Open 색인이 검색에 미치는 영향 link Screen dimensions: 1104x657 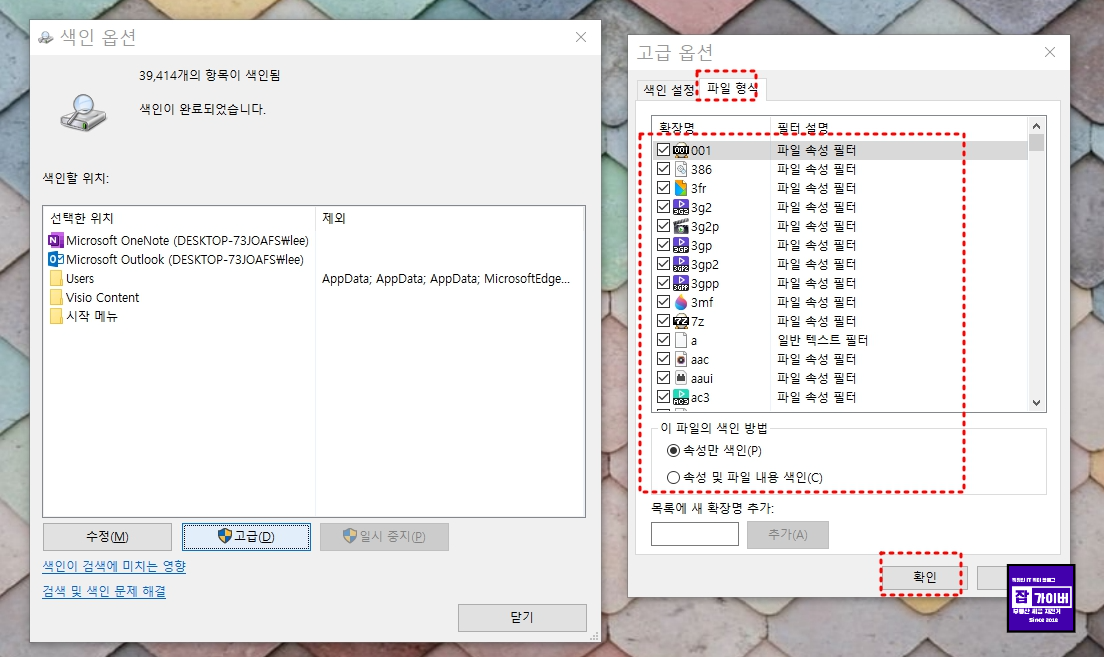(115, 566)
